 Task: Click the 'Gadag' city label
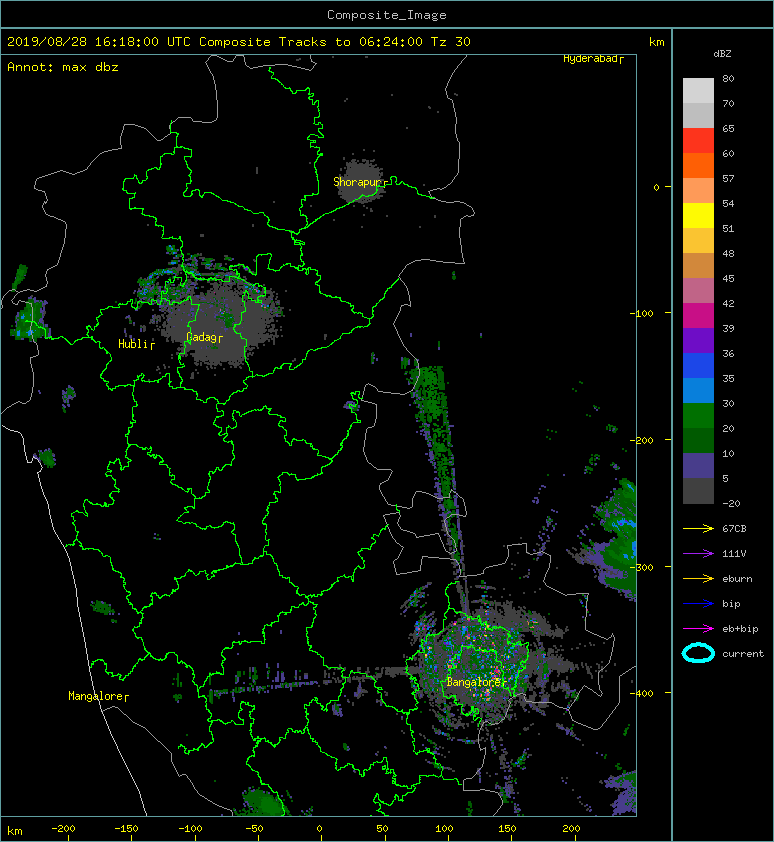(201, 337)
